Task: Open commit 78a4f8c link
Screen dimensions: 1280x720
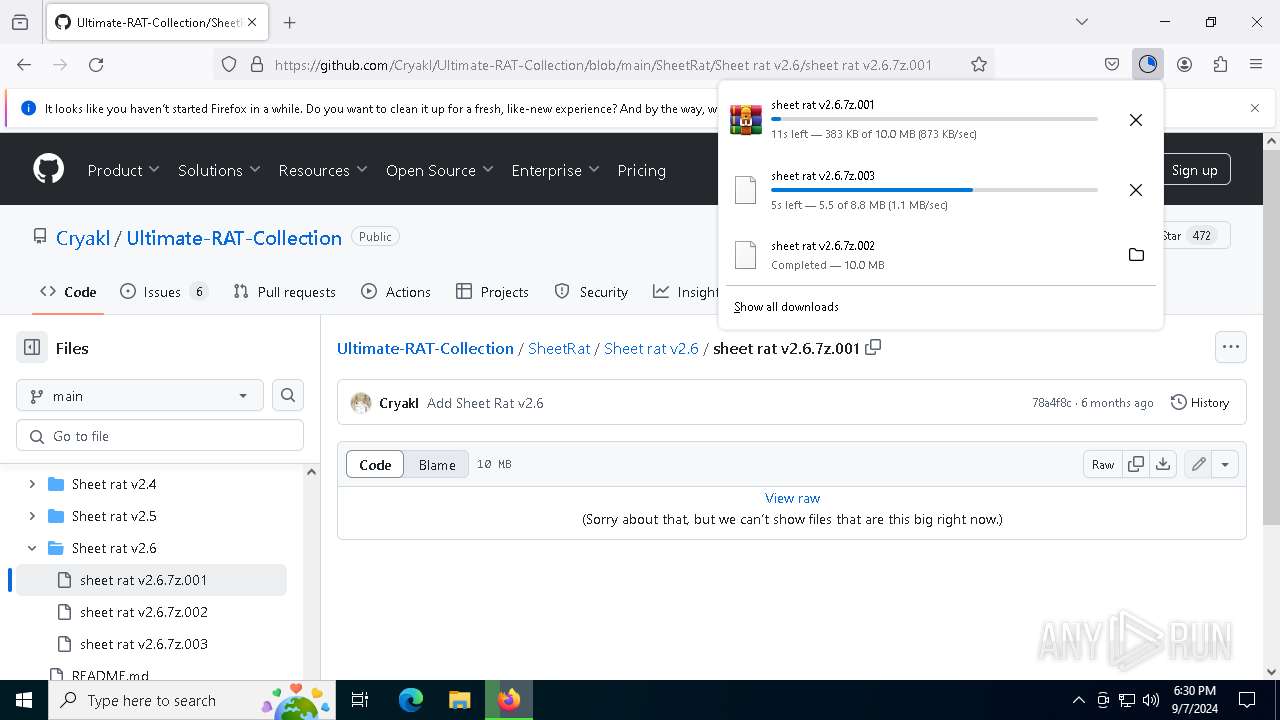Action: pyautogui.click(x=1051, y=403)
